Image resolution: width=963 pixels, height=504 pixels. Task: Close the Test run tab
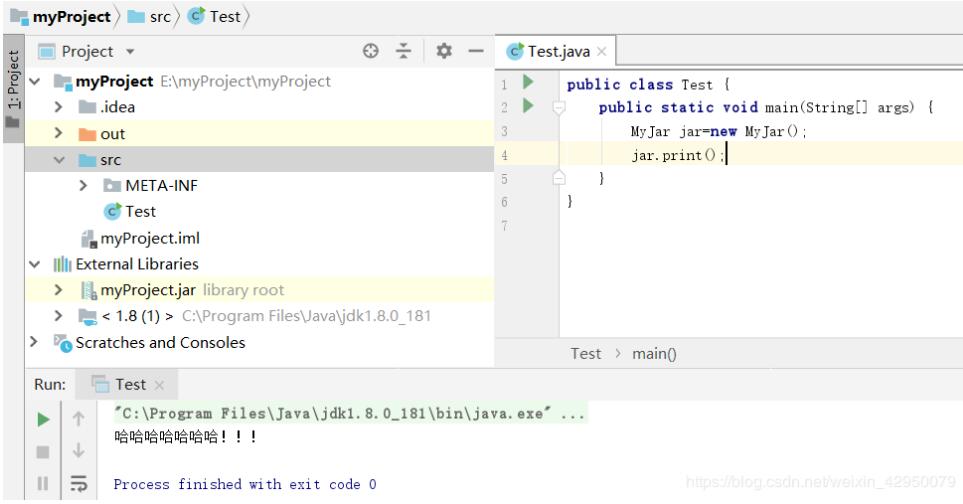(159, 385)
